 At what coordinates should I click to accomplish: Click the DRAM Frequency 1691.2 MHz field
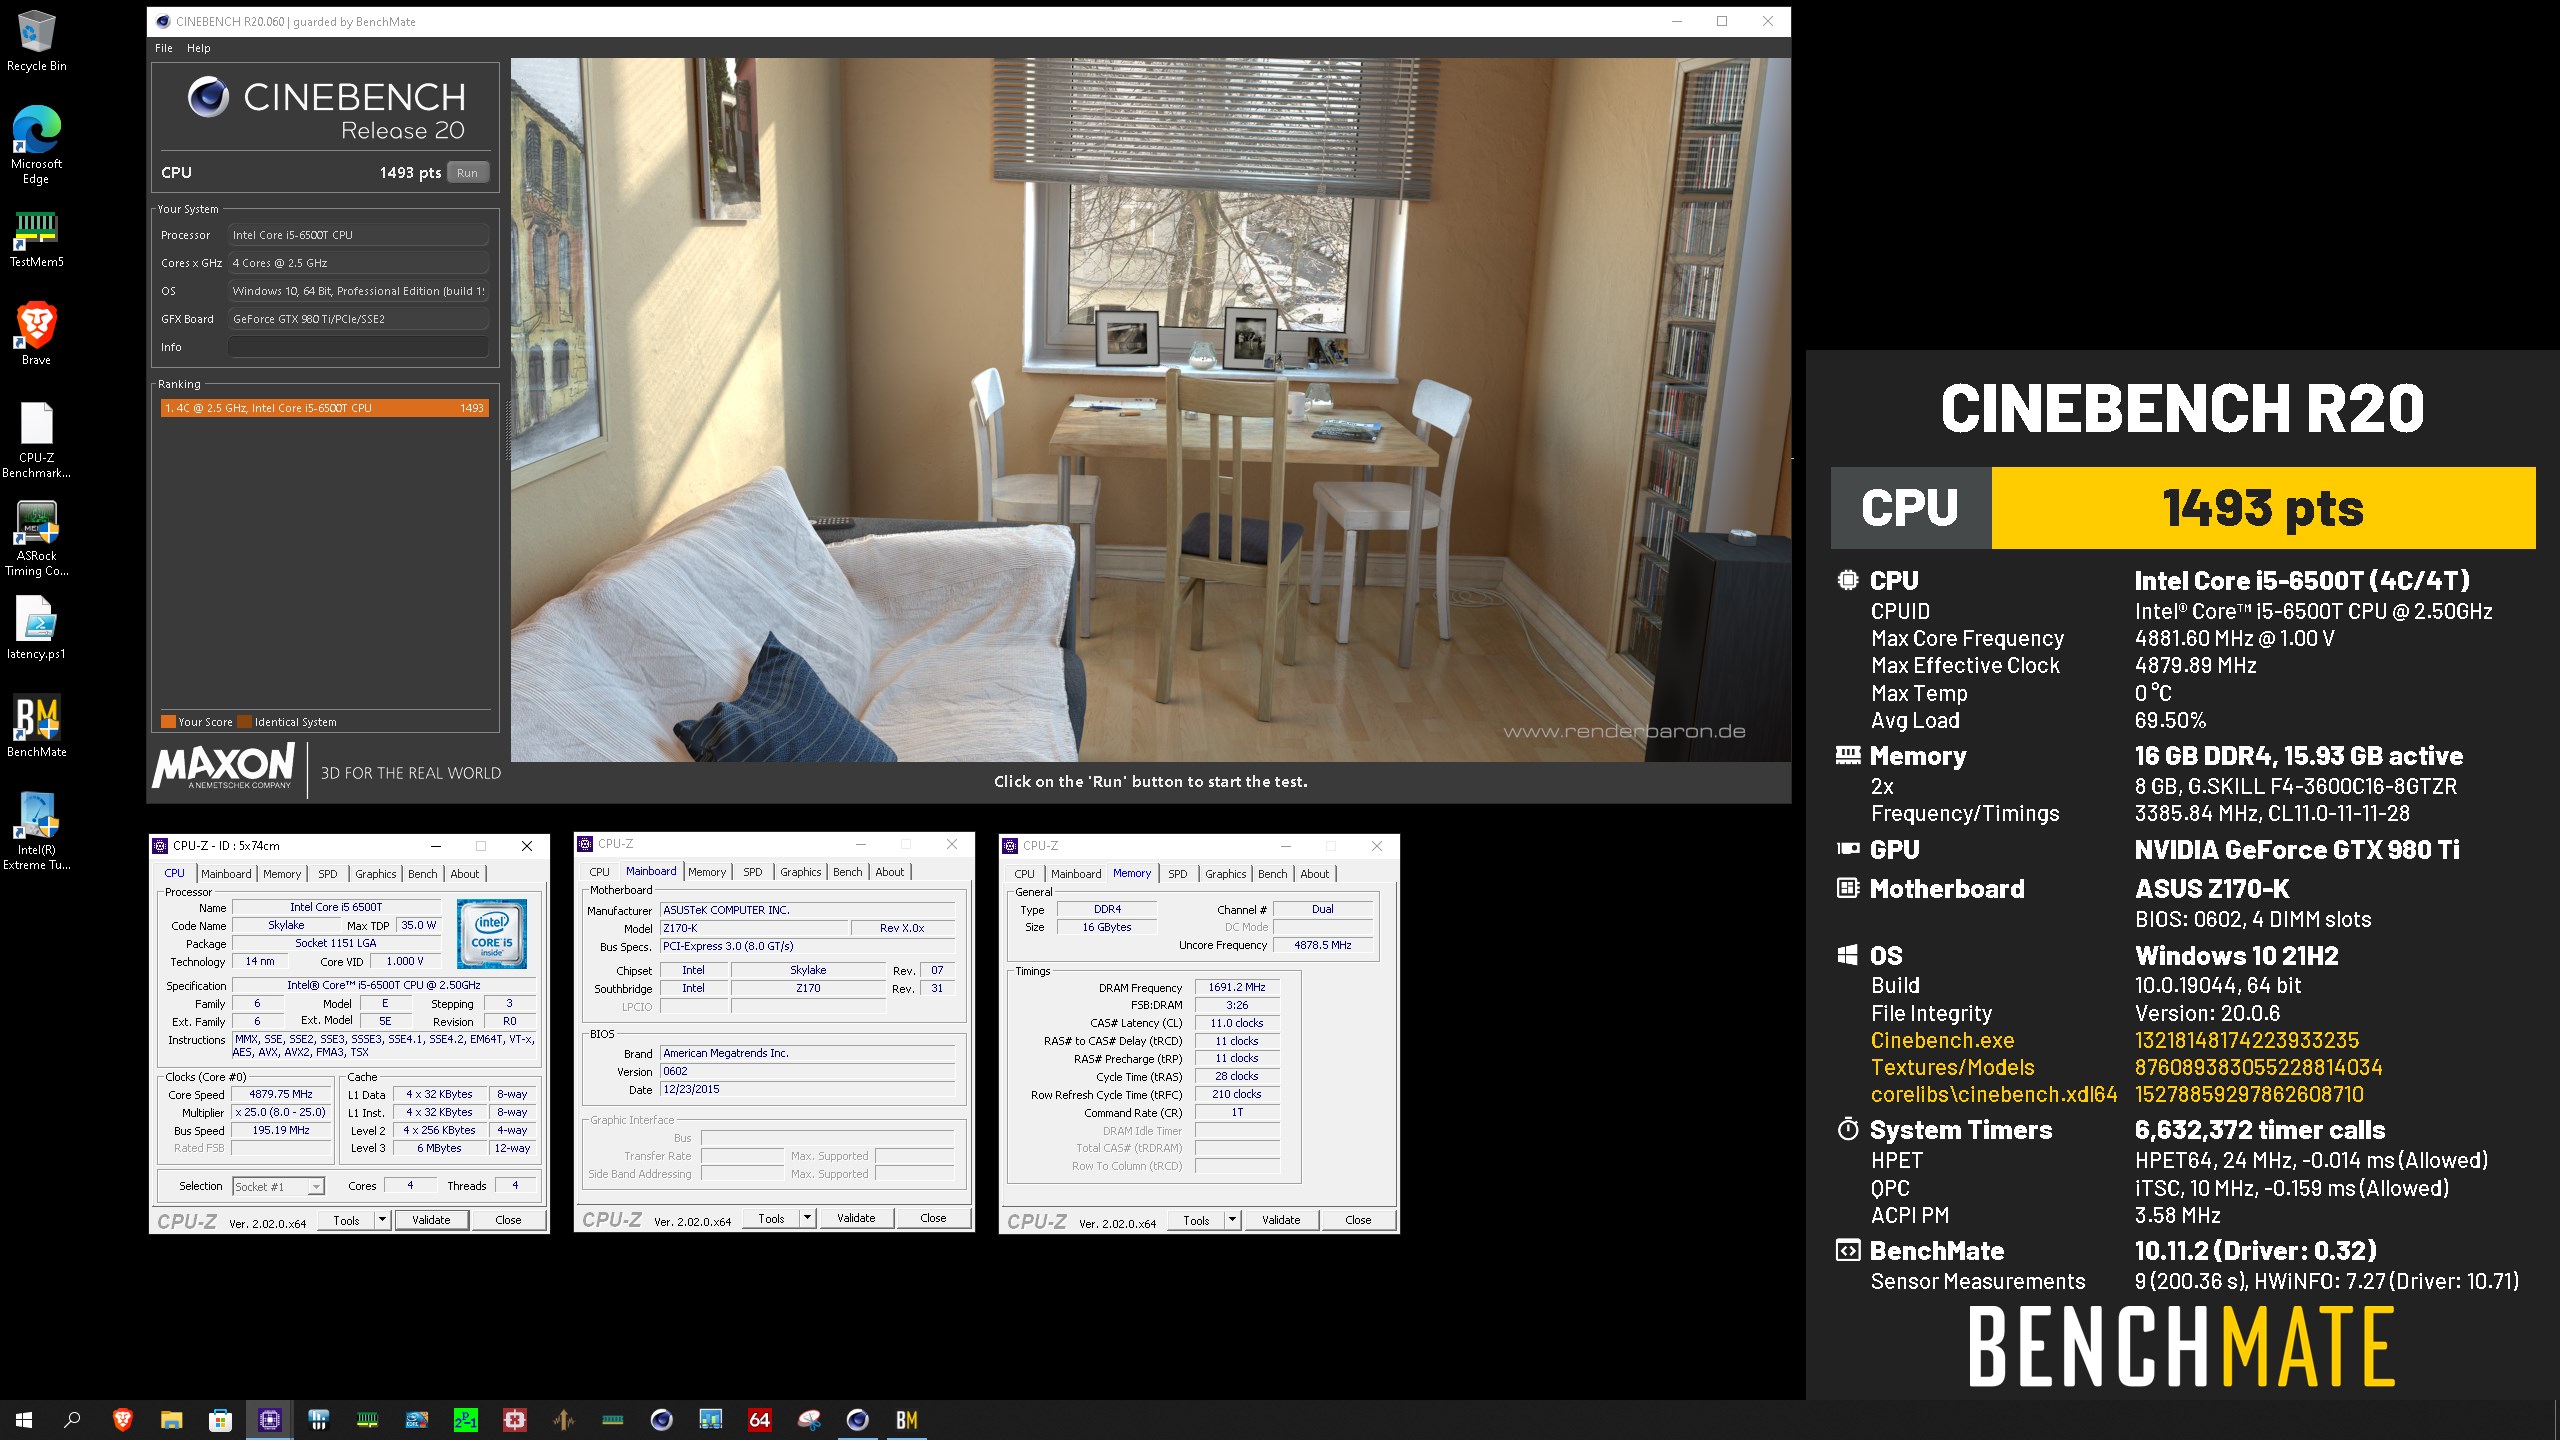(x=1237, y=987)
